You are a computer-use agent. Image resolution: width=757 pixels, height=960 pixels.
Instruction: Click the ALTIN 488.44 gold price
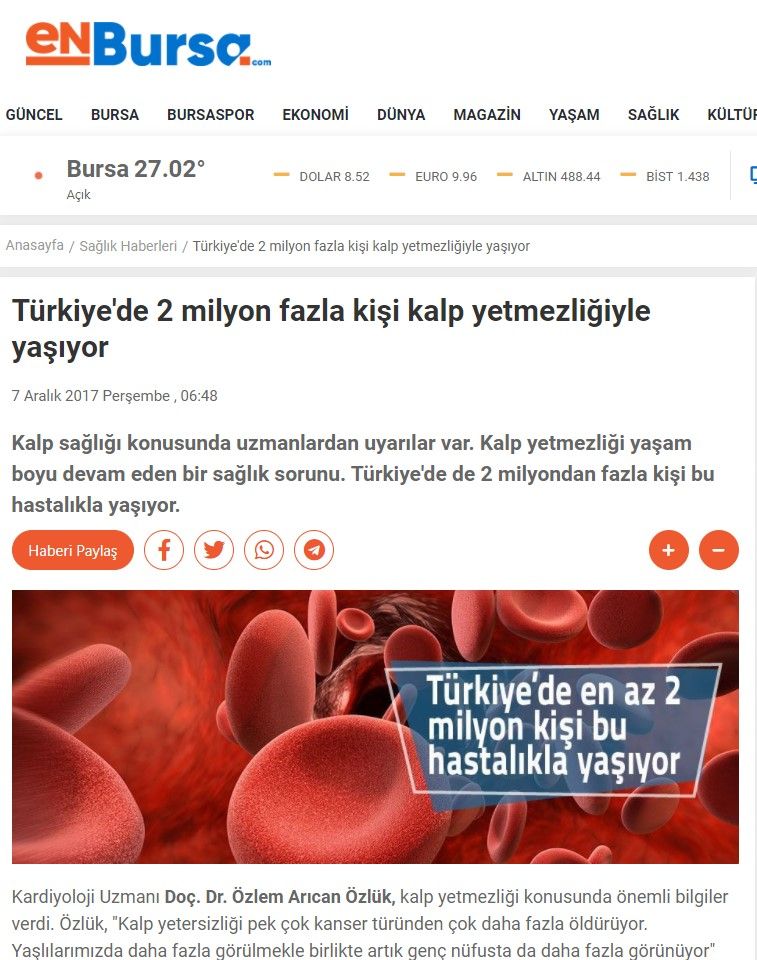(x=549, y=176)
